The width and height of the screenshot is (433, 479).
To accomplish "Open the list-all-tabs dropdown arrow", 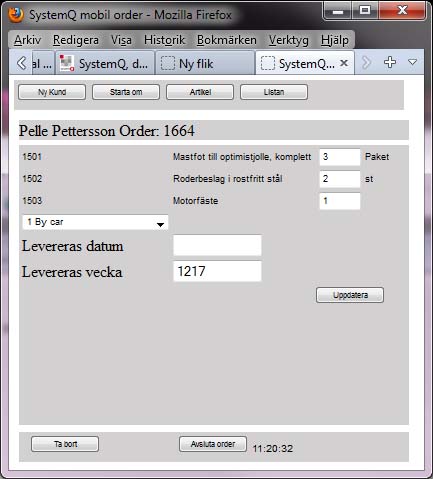I will pyautogui.click(x=413, y=62).
